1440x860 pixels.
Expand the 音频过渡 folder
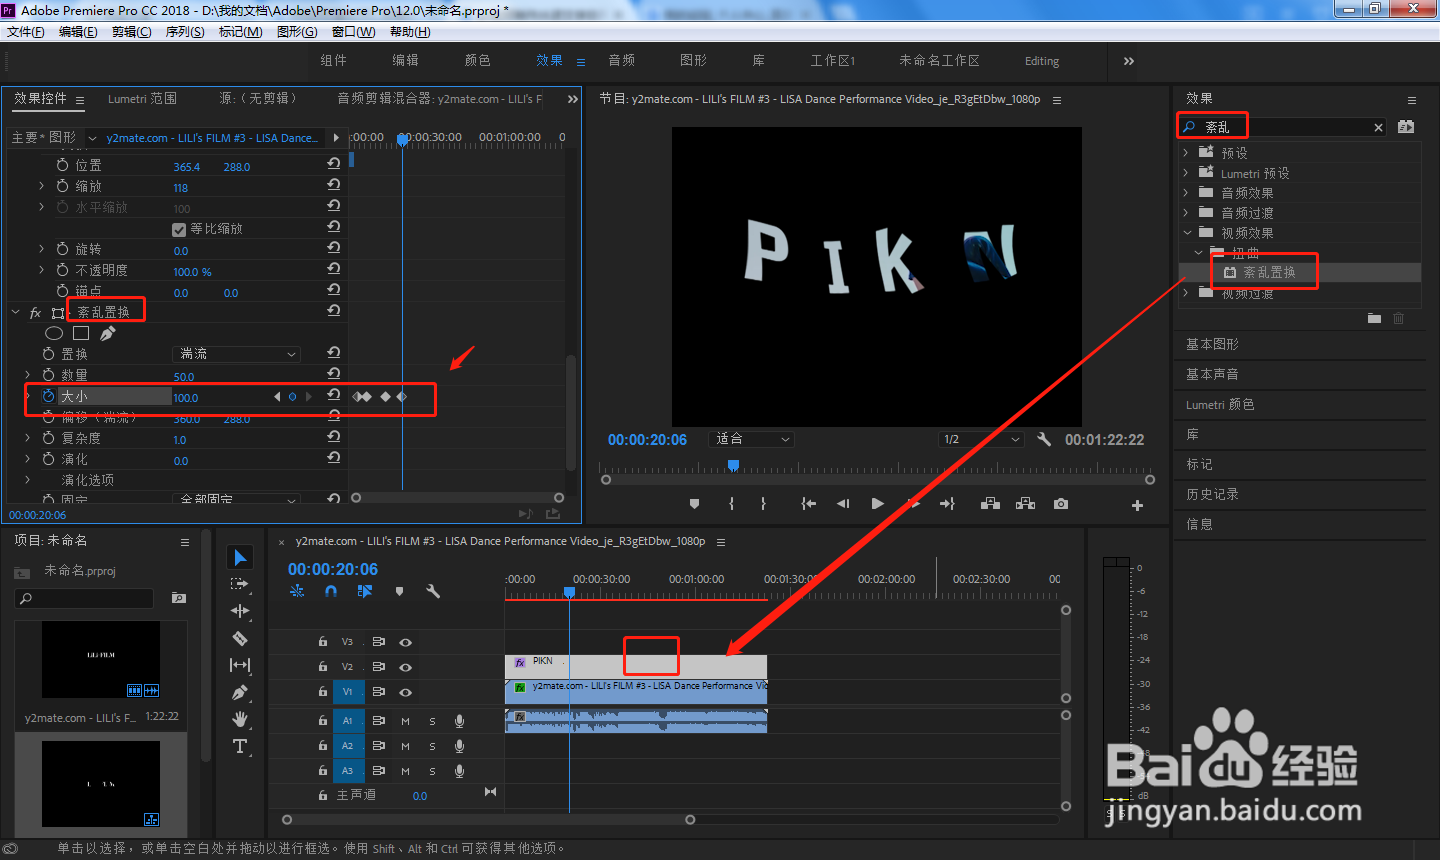(x=1186, y=213)
